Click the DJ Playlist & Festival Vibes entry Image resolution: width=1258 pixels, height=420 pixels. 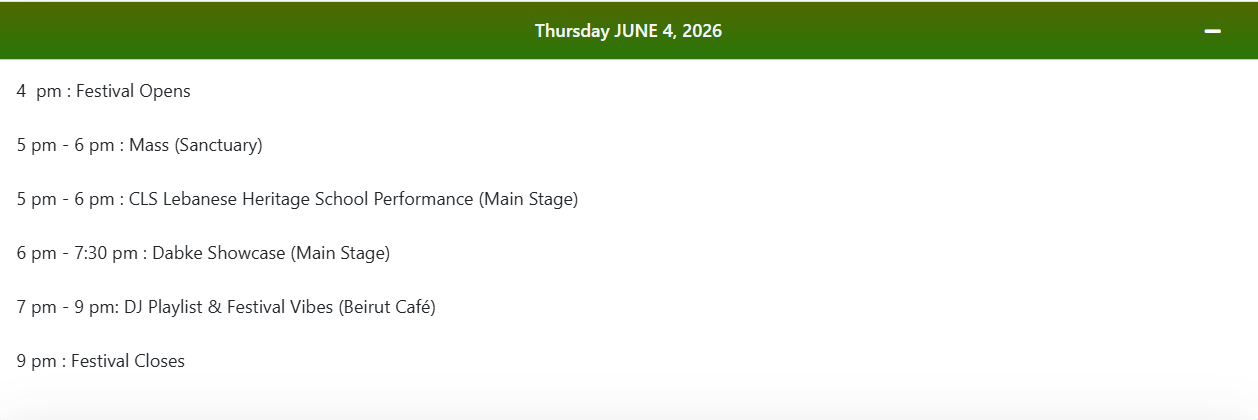(x=226, y=307)
